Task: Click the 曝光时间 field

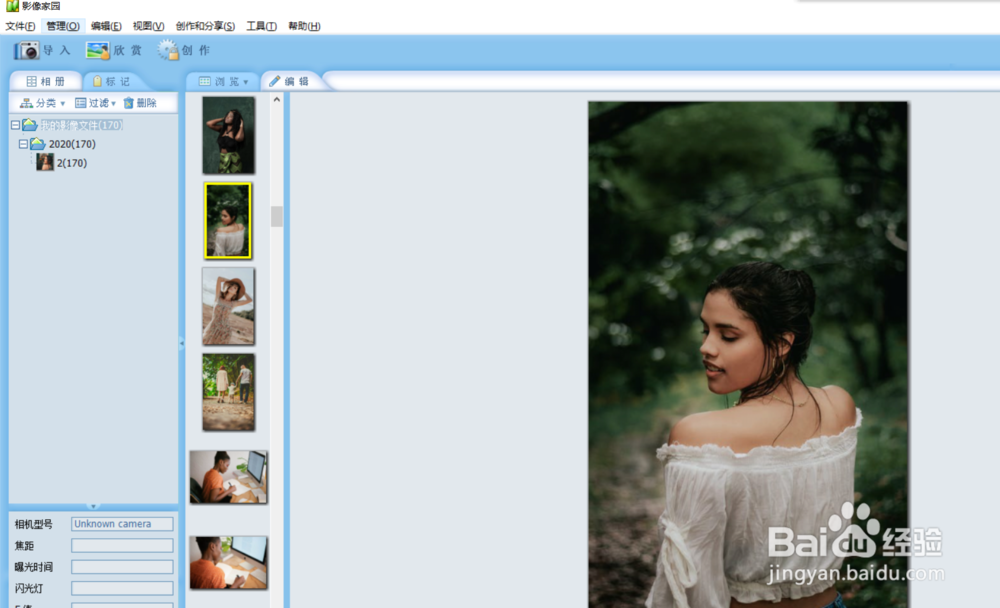Action: 122,567
